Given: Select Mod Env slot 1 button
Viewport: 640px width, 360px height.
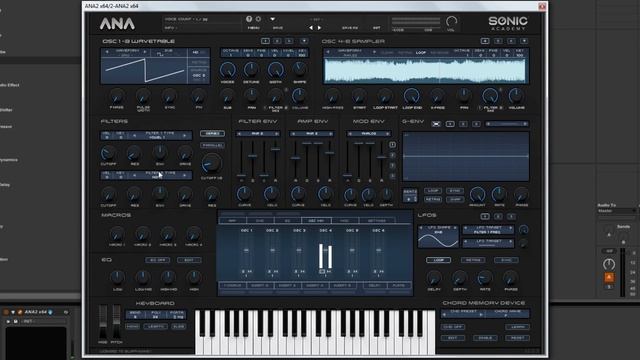Looking at the screenshot, I should 392,144.
